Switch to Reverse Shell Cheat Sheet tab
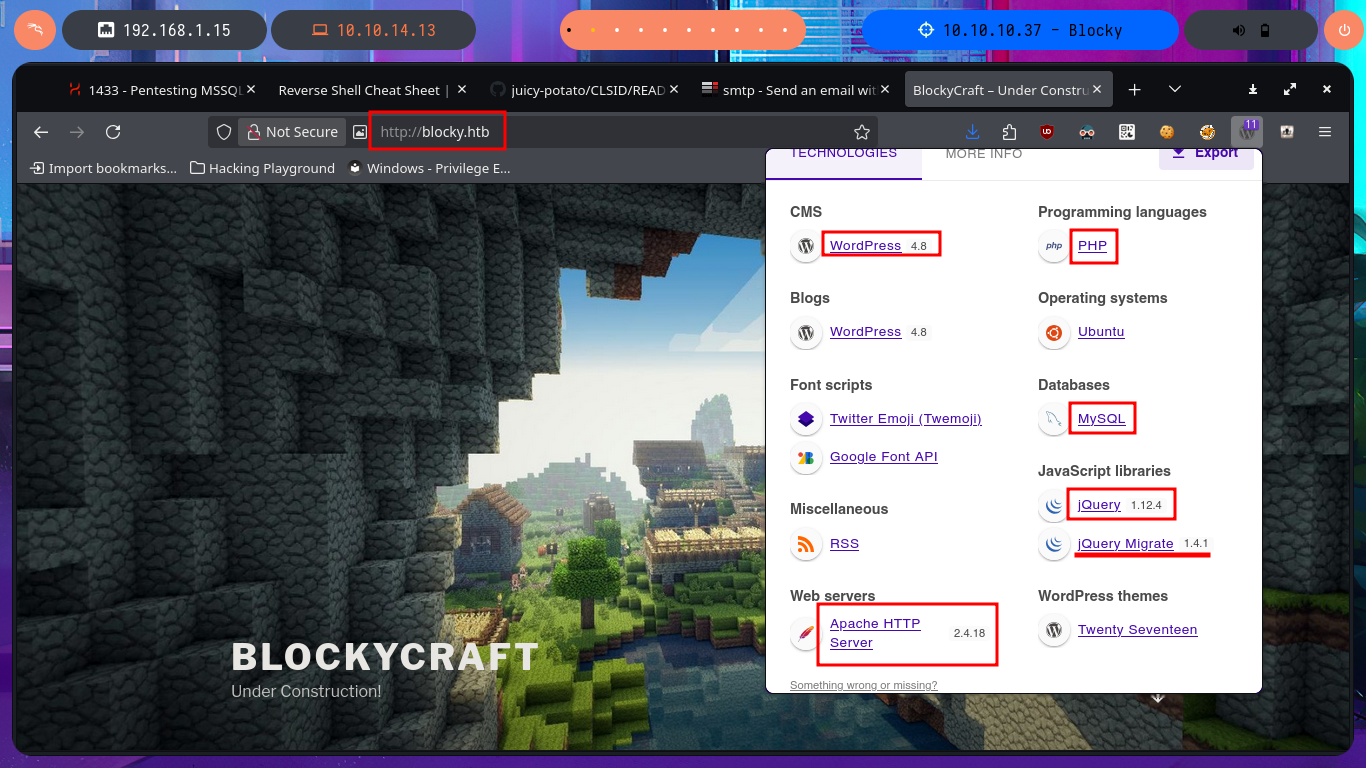The image size is (1366, 768). [x=363, y=90]
